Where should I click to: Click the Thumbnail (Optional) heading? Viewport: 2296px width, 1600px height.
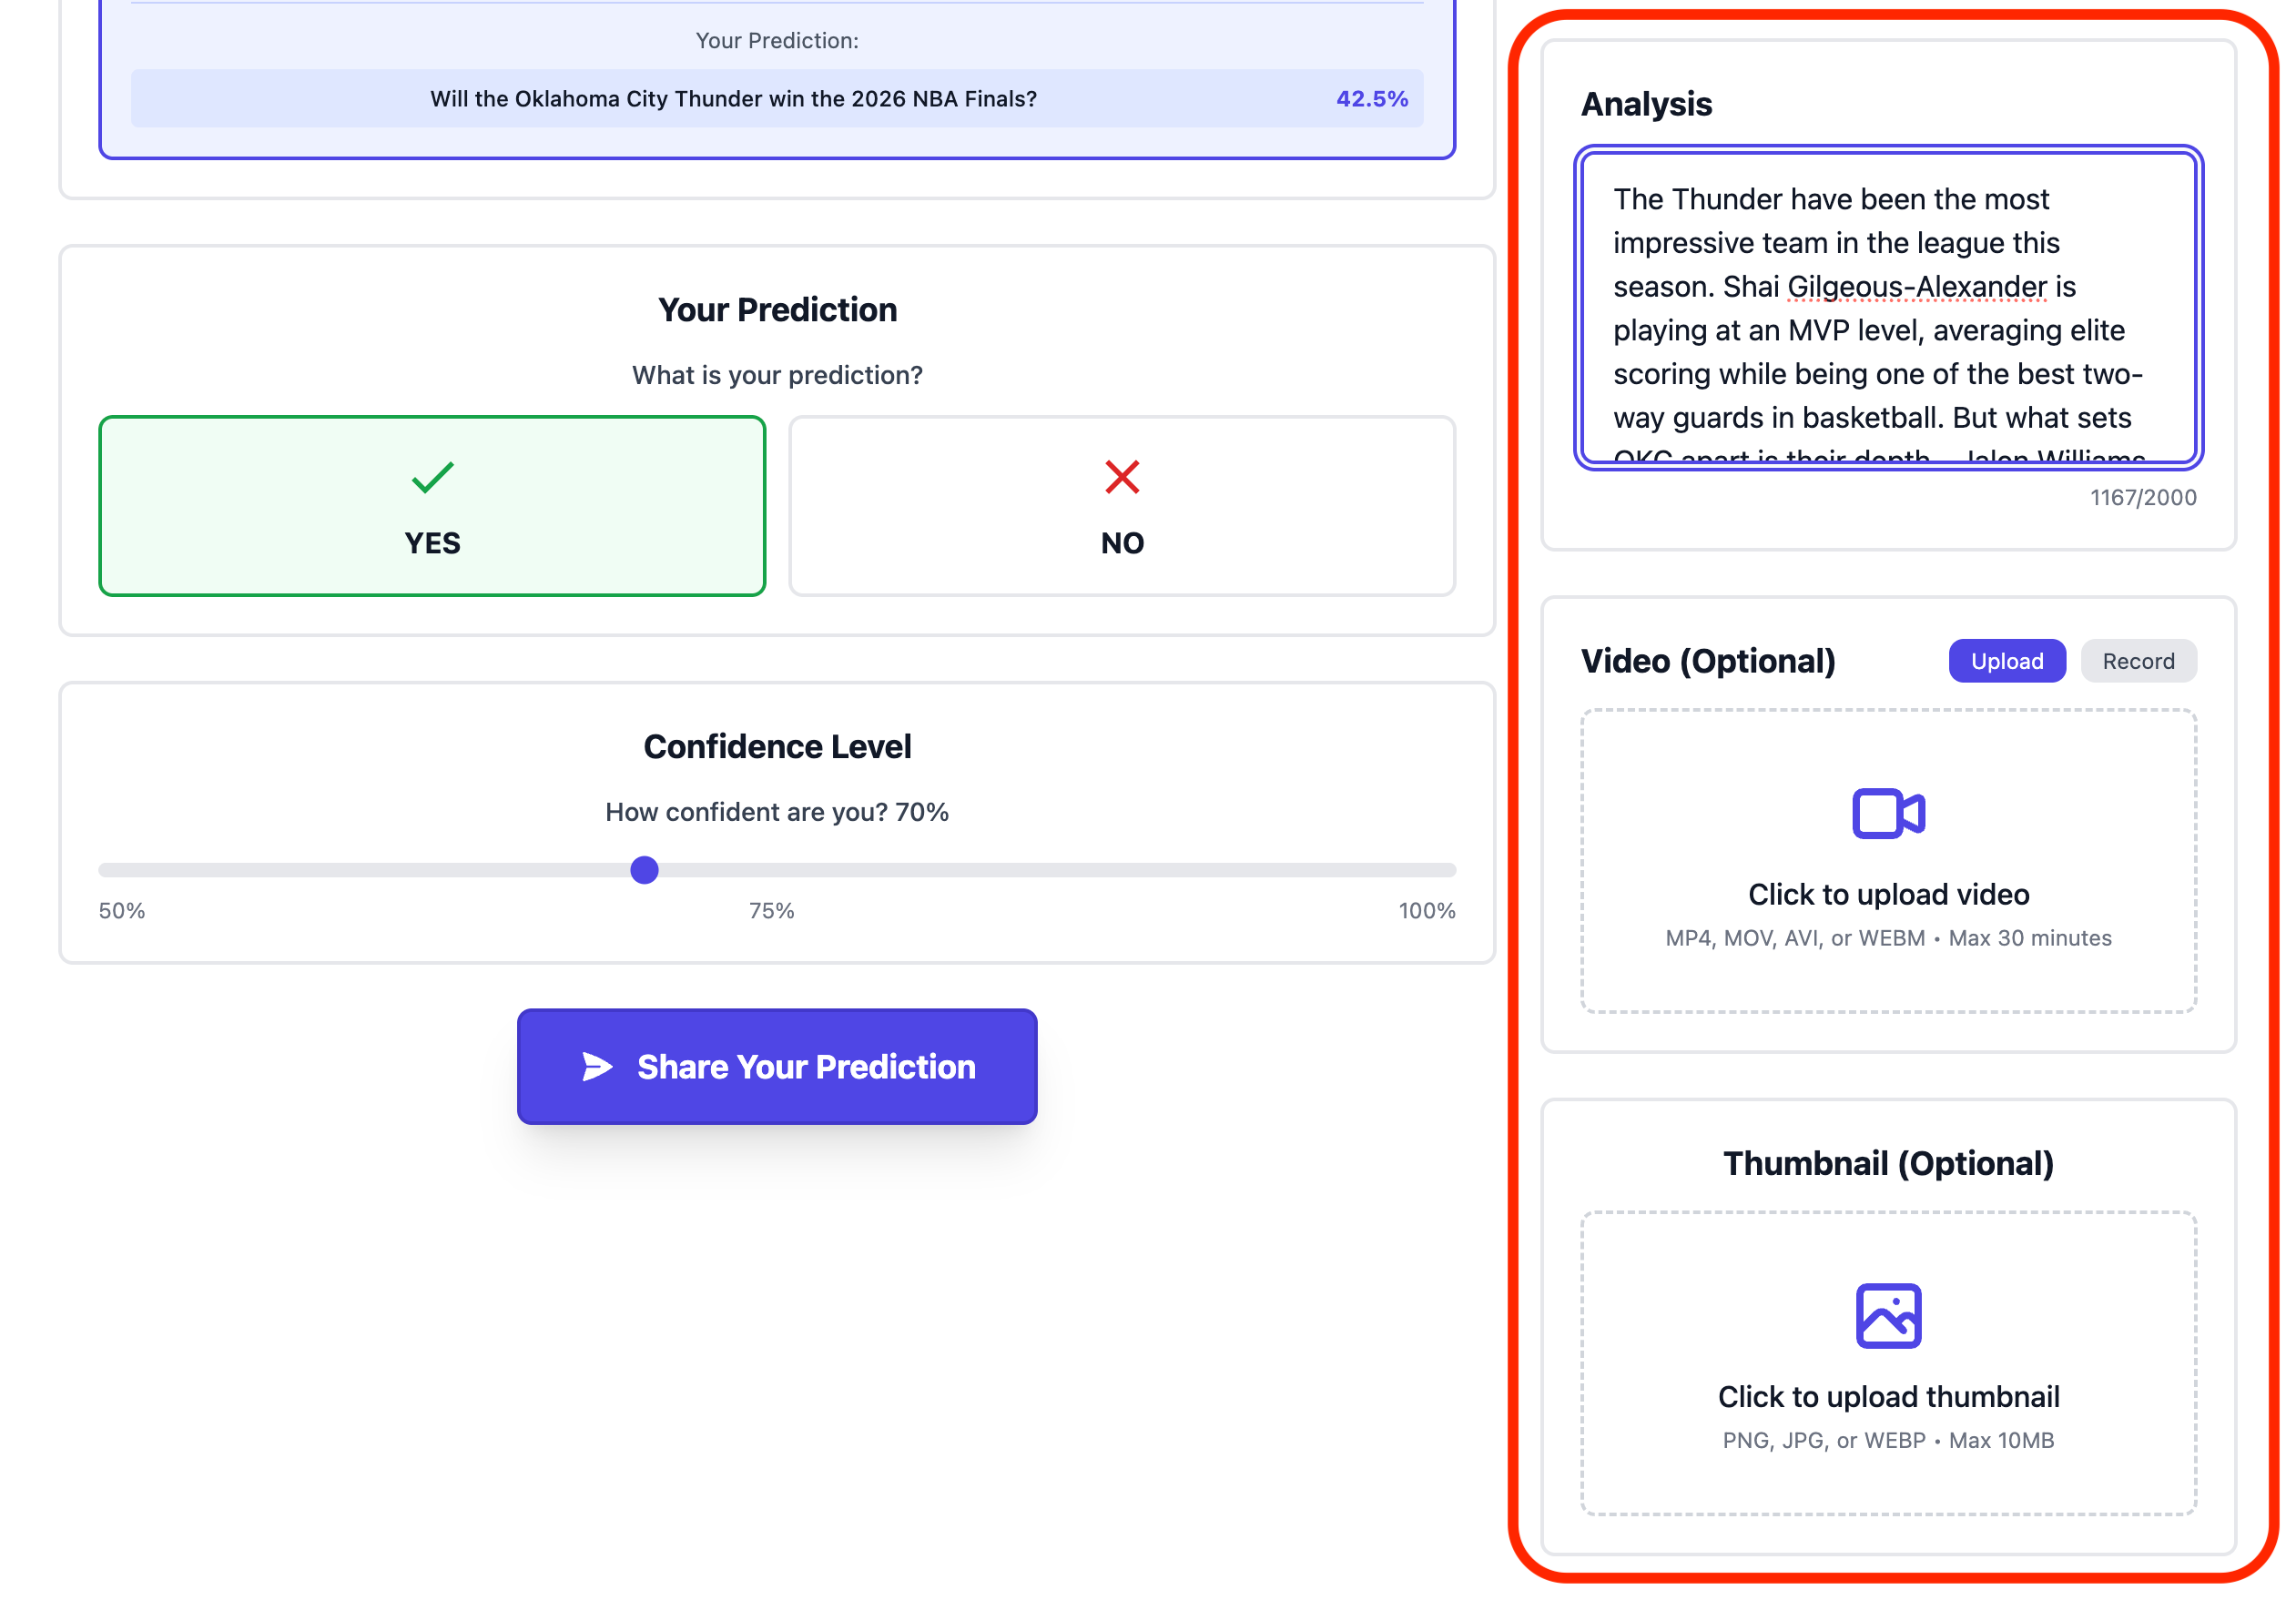(1886, 1162)
